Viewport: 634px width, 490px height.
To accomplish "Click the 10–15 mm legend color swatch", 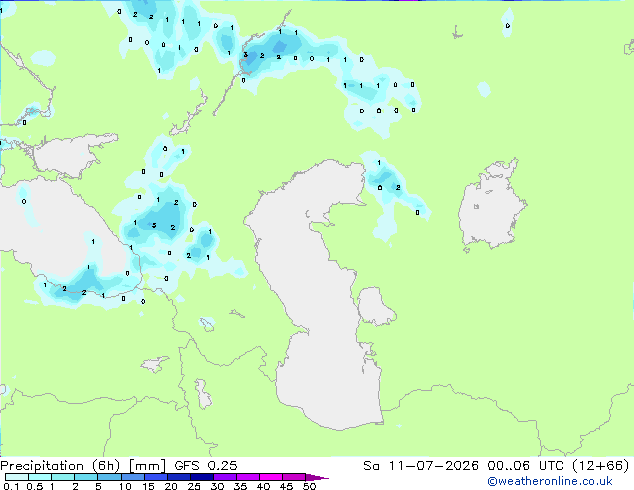I will click(x=132, y=477).
